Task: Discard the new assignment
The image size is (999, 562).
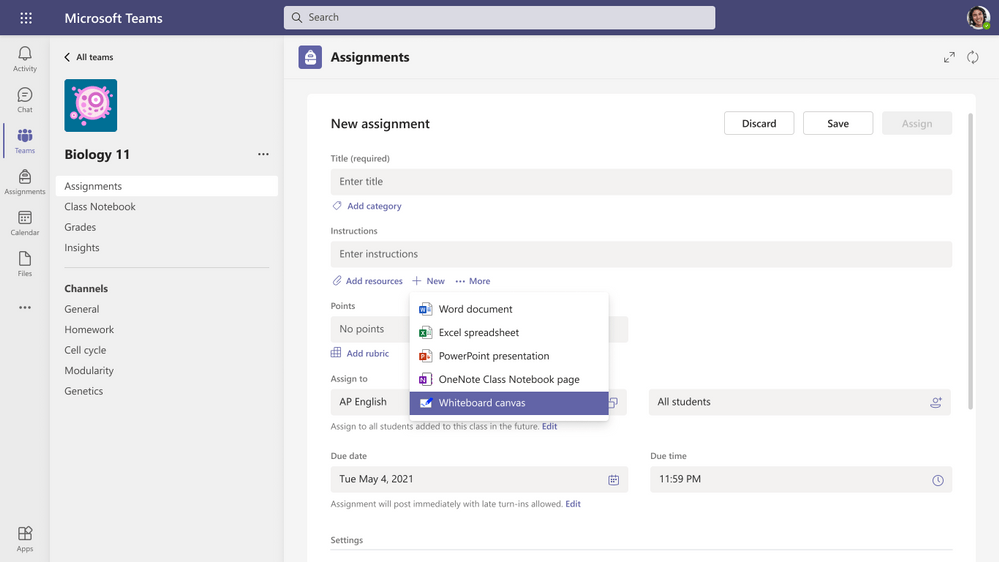Action: click(758, 123)
